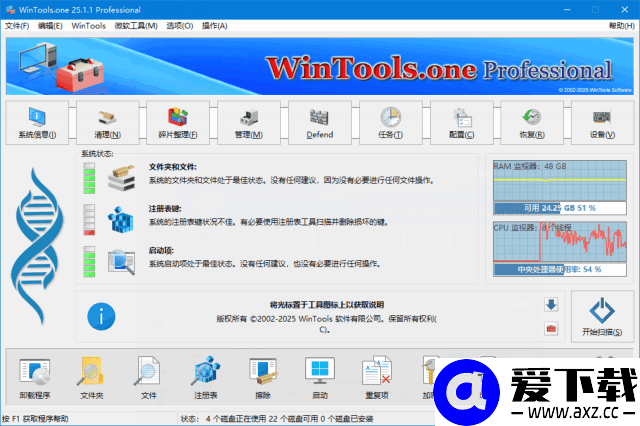Click the WinTools.one Professional banner
Image resolution: width=640 pixels, height=426 pixels.
(x=320, y=66)
